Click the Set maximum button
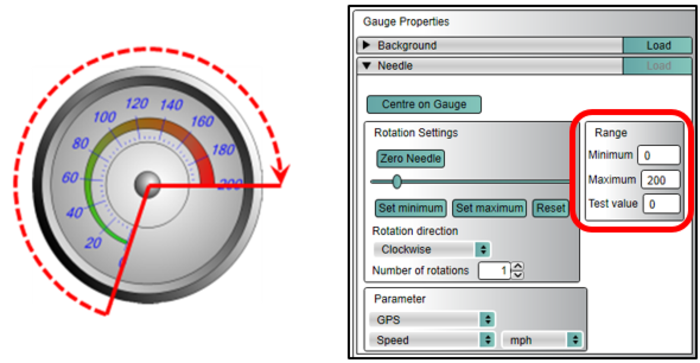The image size is (700, 363). pos(489,208)
